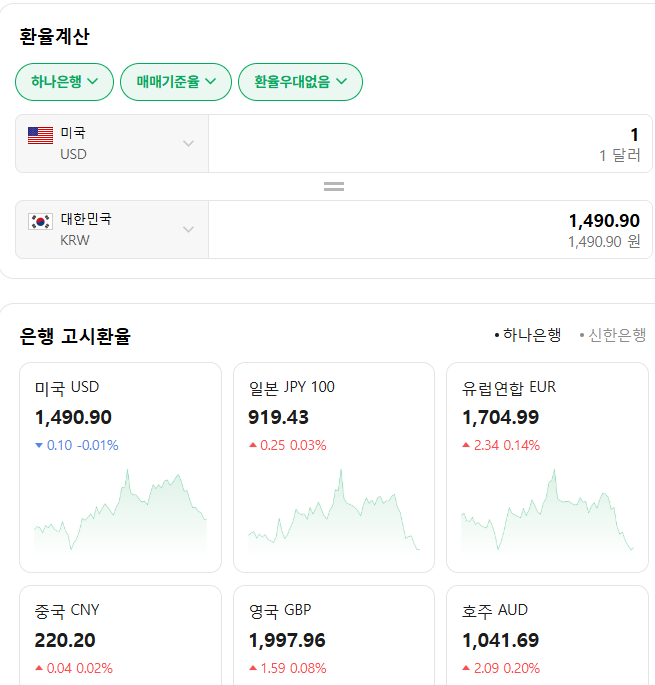Open the 환율우대없음 preference dropdown
Image resolution: width=655 pixels, height=685 pixels.
tap(300, 82)
